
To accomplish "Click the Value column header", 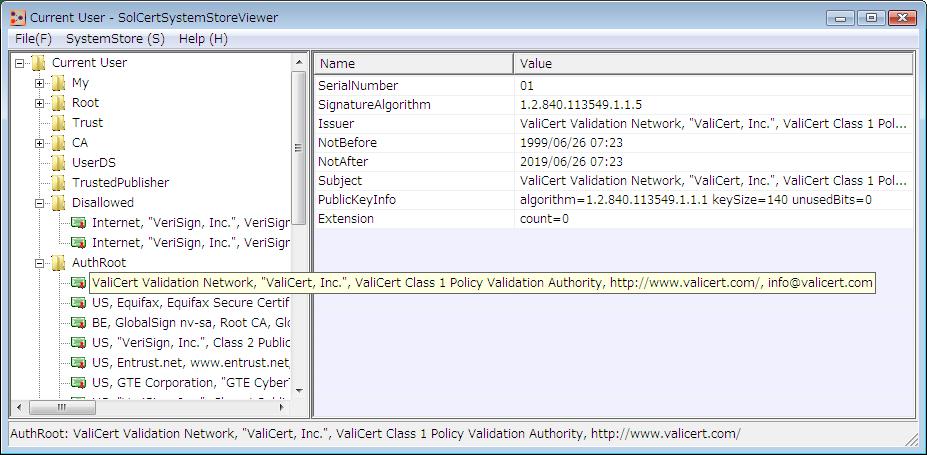I will point(714,64).
